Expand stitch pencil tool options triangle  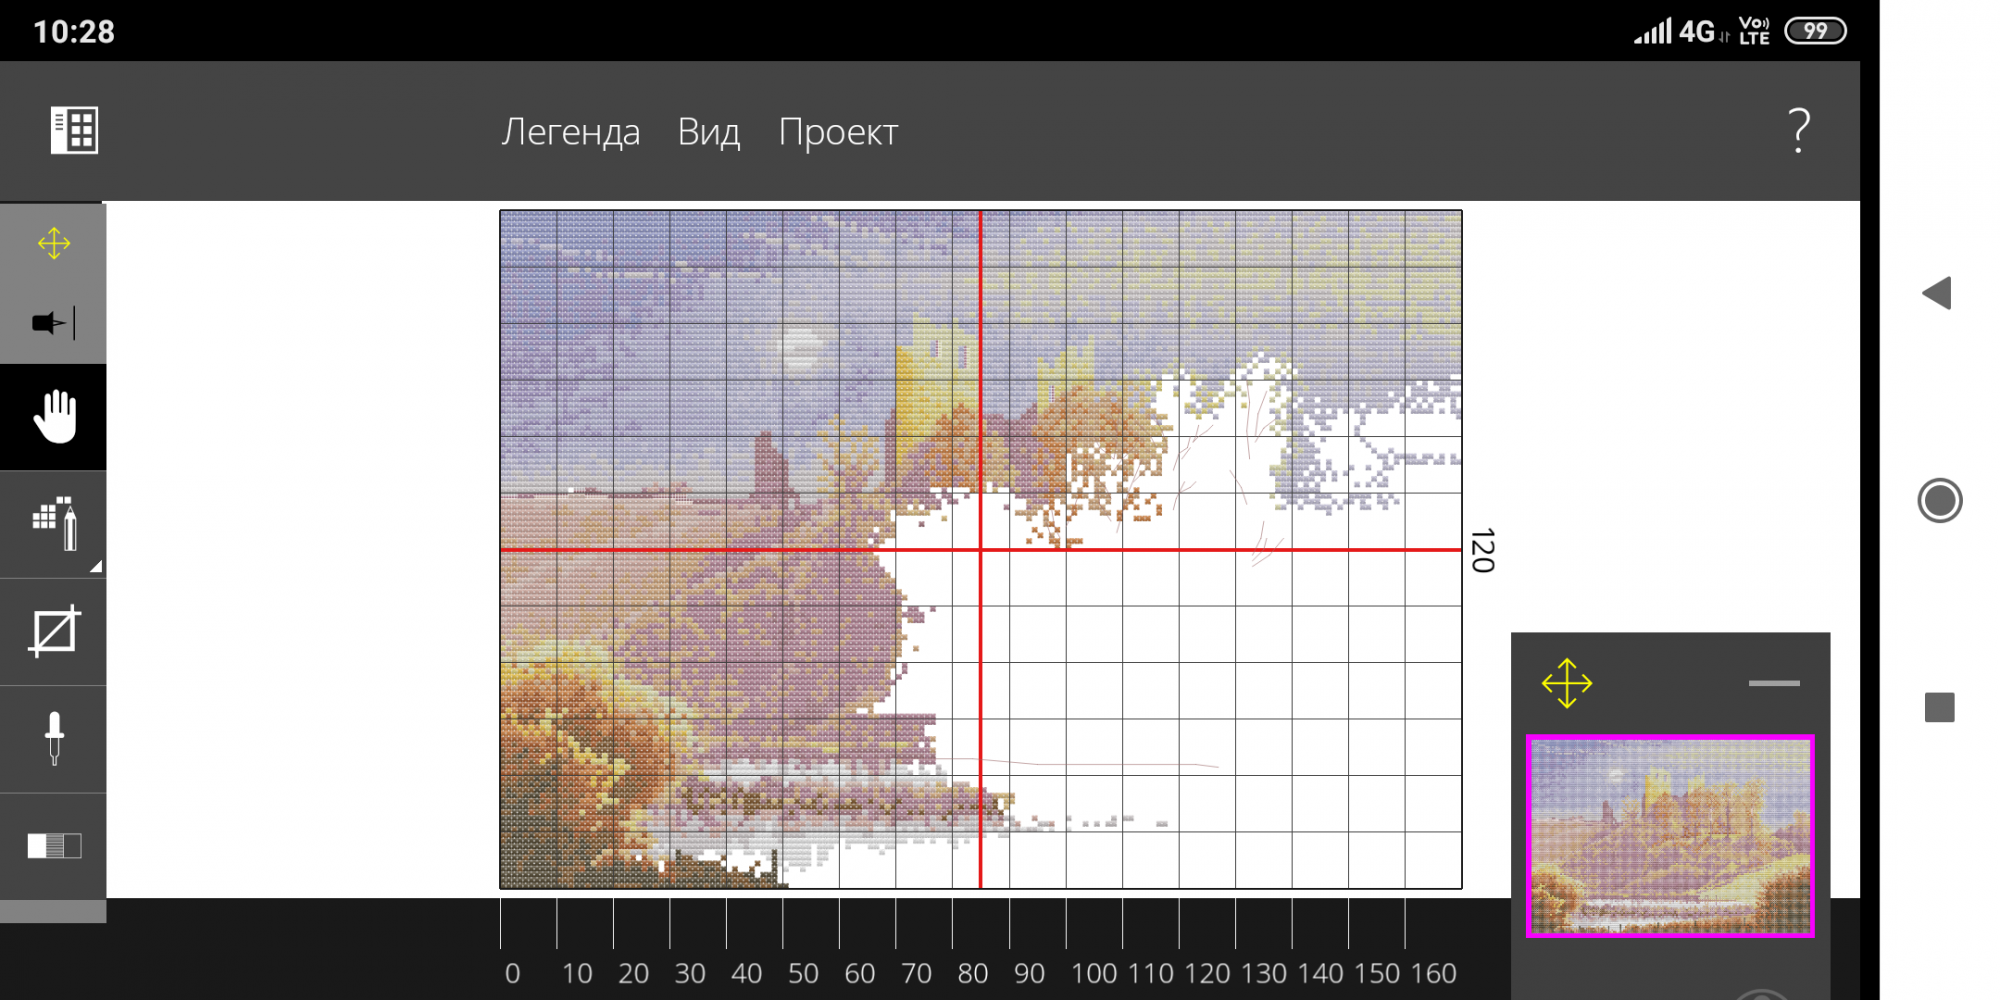coord(96,567)
